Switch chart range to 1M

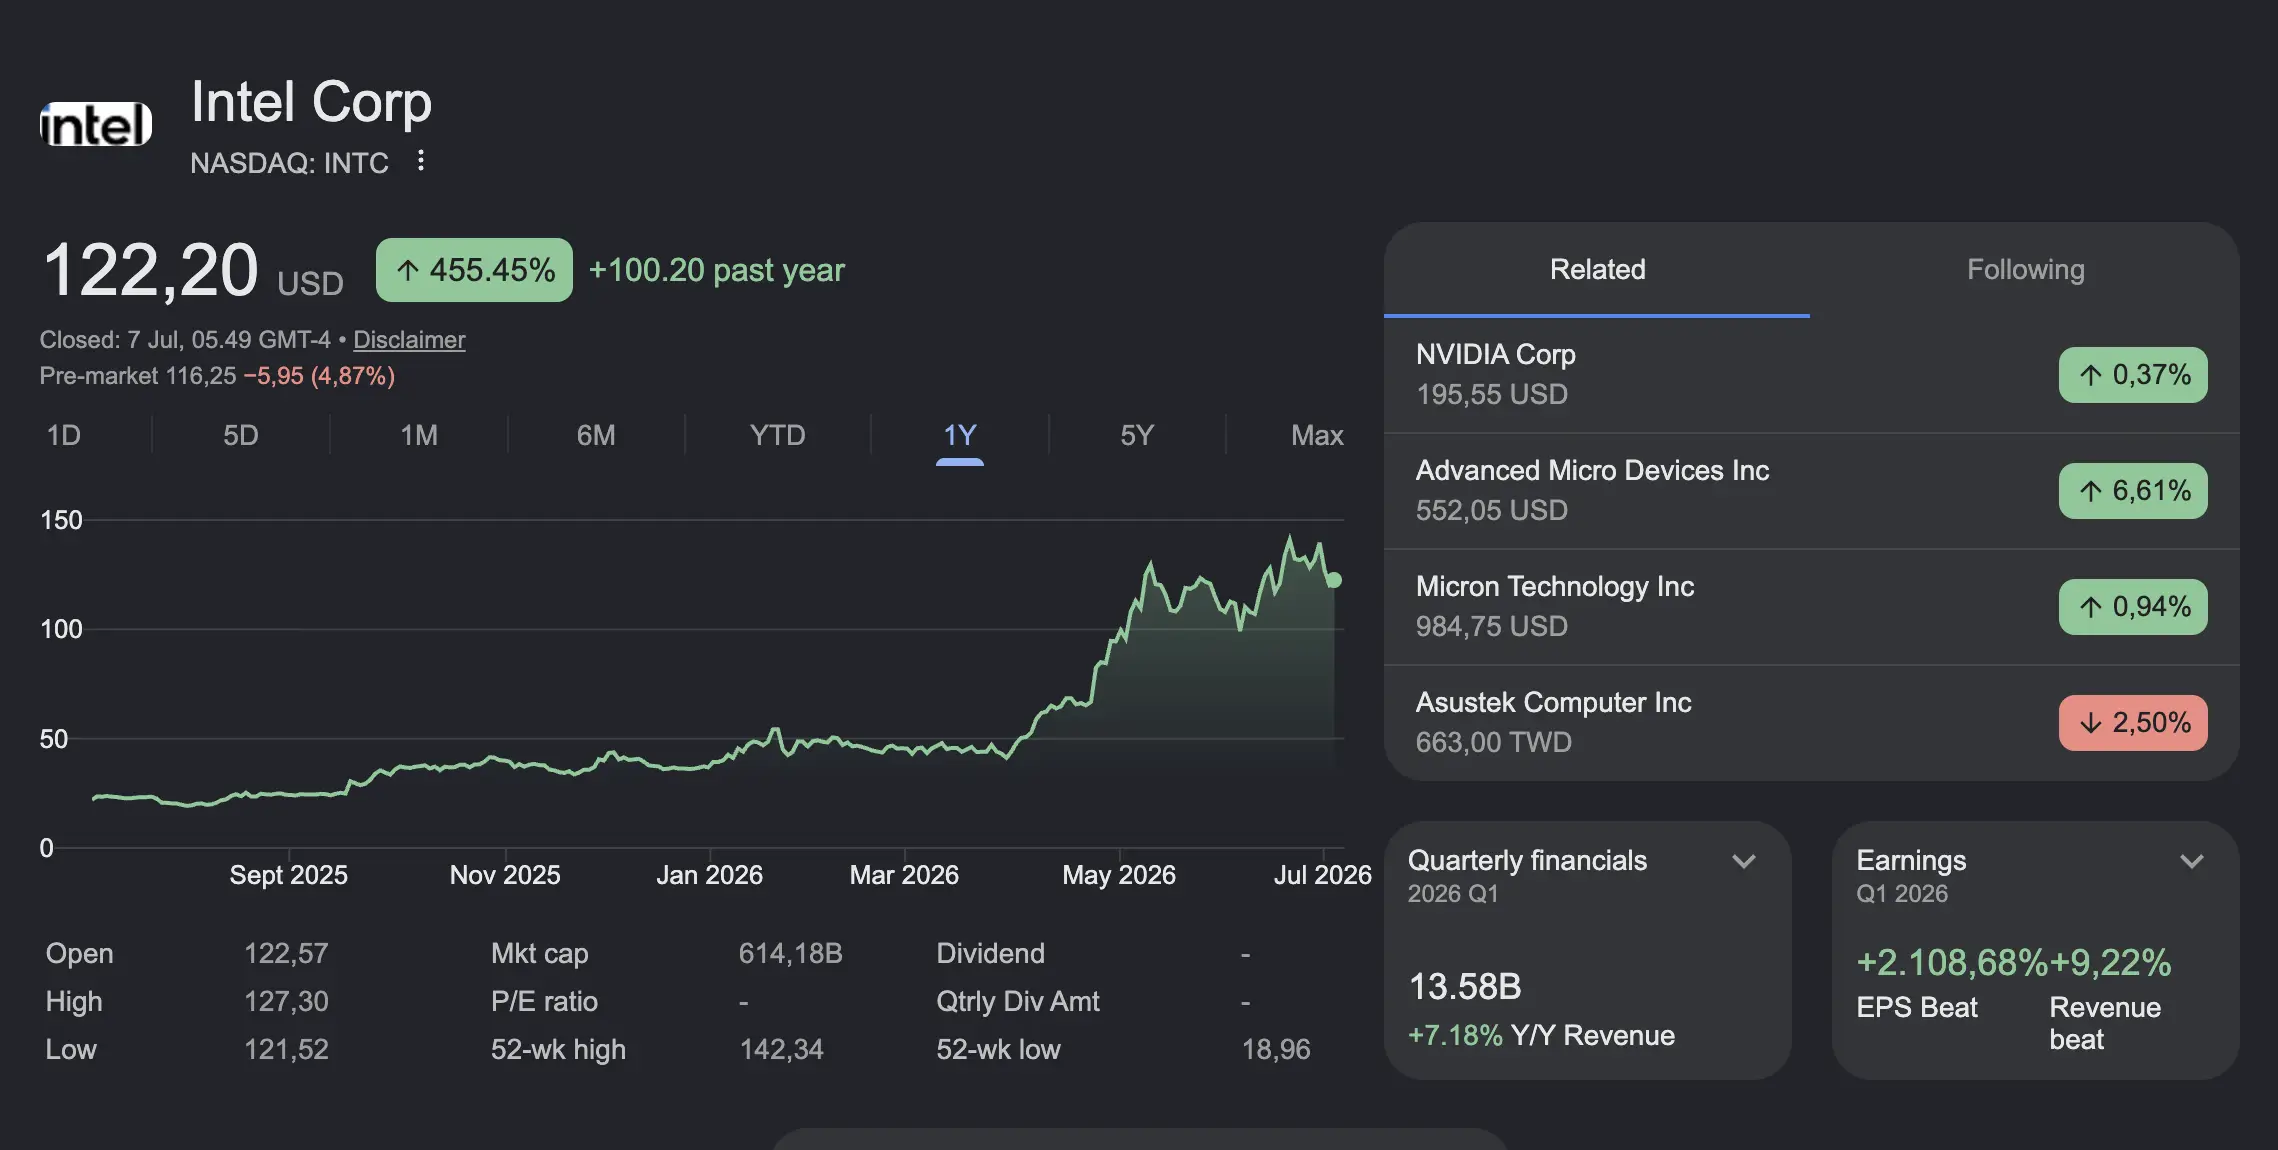click(419, 435)
